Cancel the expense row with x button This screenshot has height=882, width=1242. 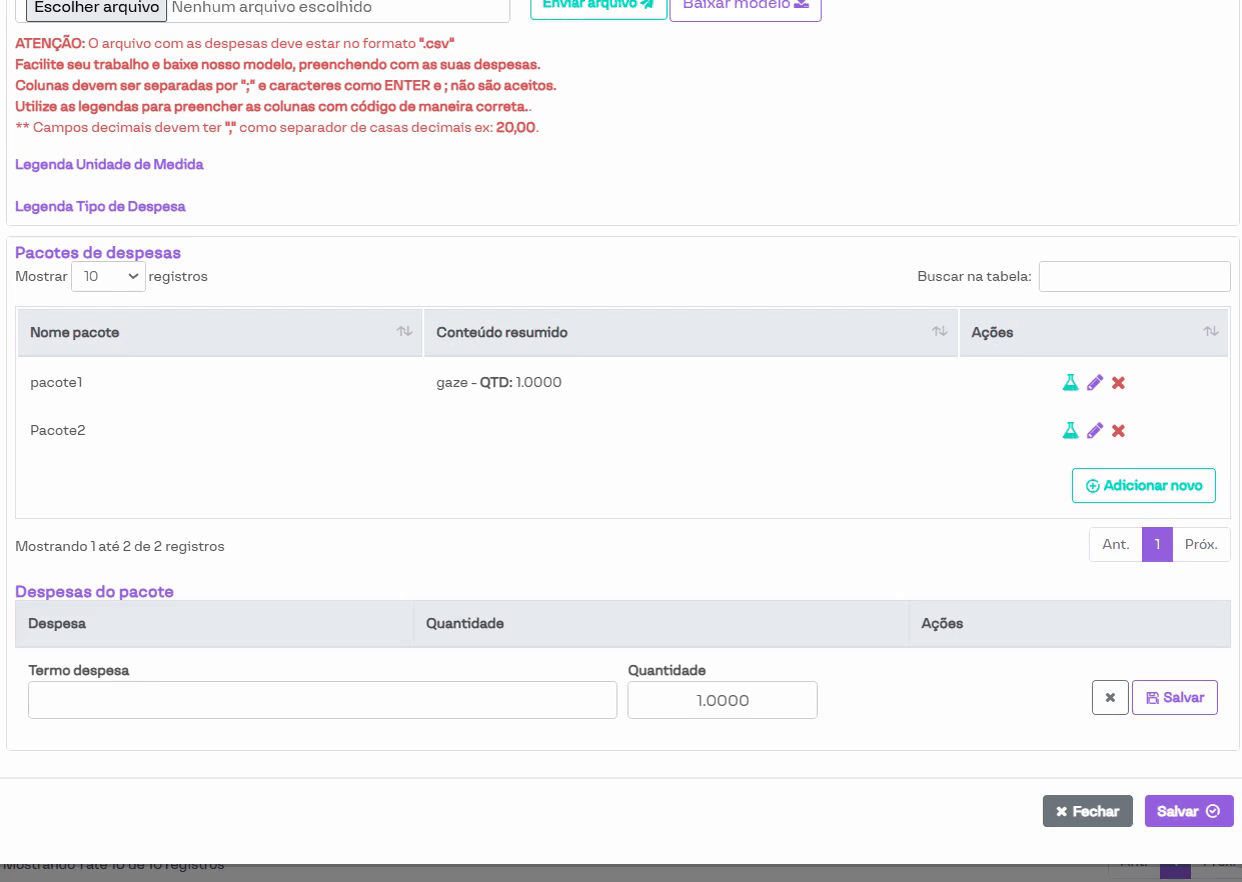click(x=1110, y=698)
